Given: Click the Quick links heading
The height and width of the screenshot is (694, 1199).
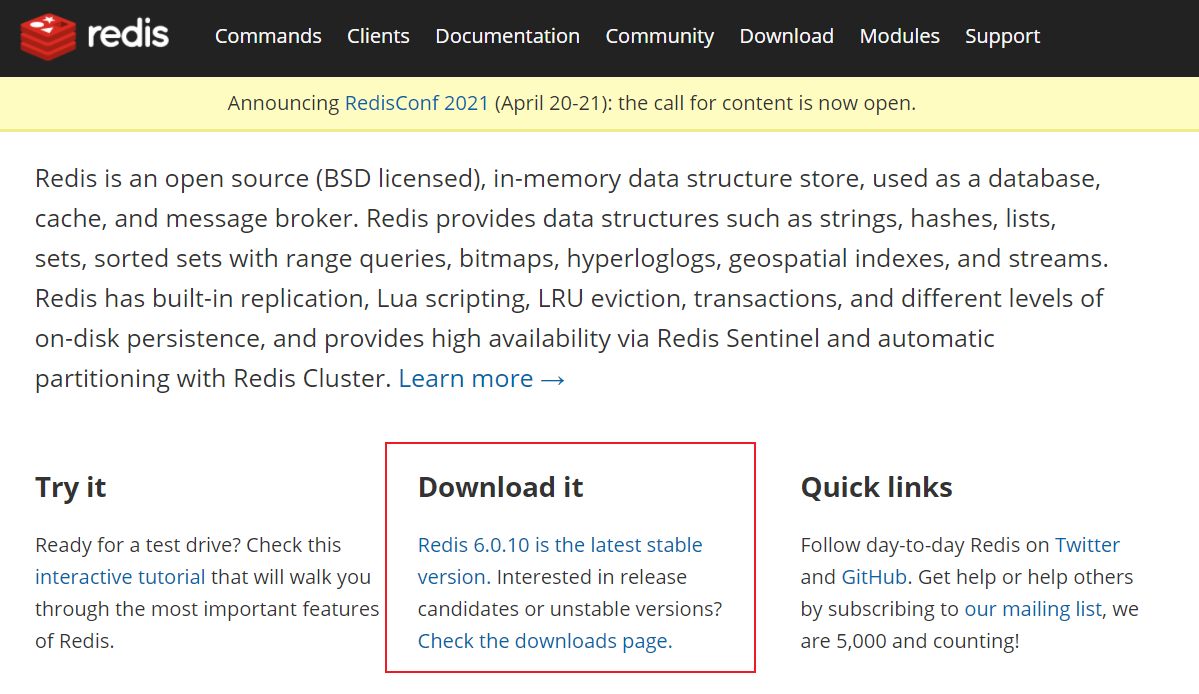Looking at the screenshot, I should click(876, 488).
